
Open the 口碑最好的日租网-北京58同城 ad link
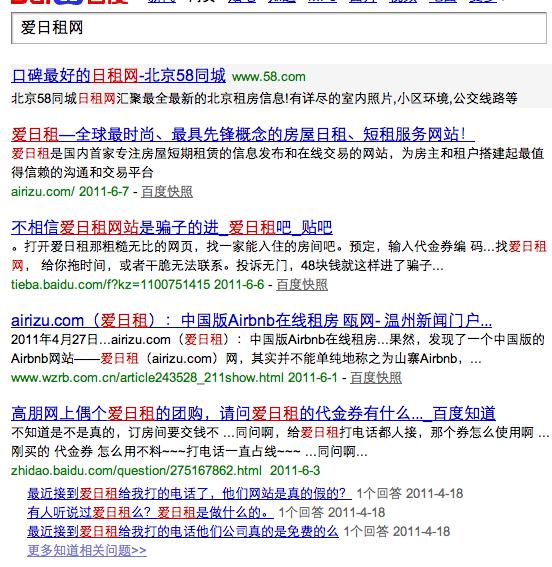(x=119, y=76)
